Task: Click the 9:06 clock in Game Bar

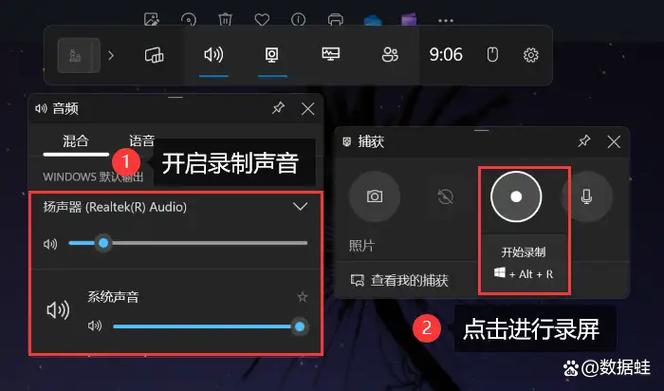Action: 446,55
